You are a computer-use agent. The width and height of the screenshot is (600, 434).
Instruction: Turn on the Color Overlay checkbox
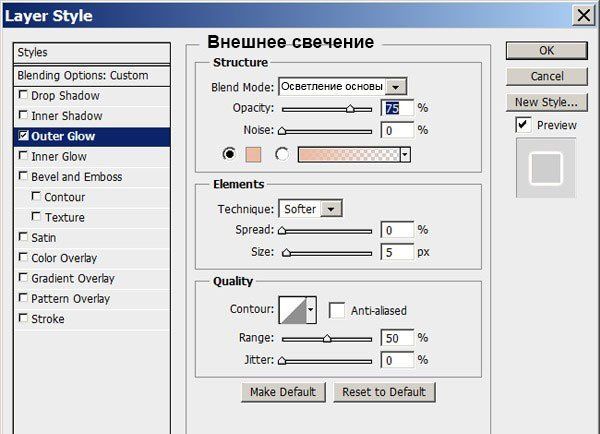coord(23,257)
